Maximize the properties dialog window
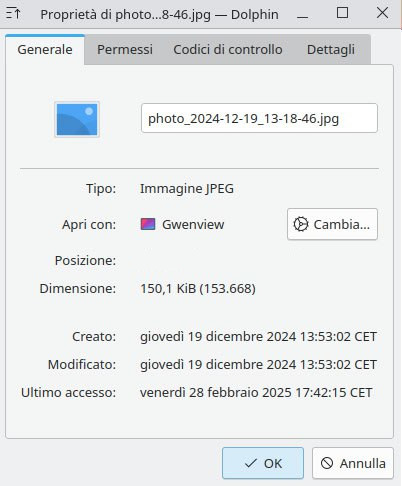The height and width of the screenshot is (486, 402). coord(342,13)
